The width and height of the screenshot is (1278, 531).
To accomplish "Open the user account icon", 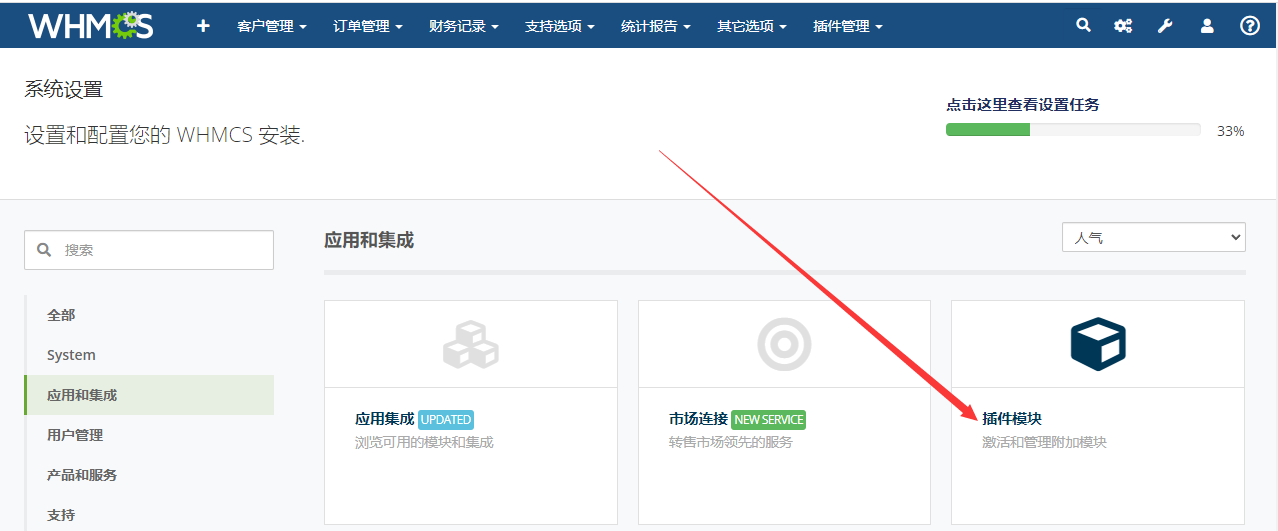I will point(1207,26).
